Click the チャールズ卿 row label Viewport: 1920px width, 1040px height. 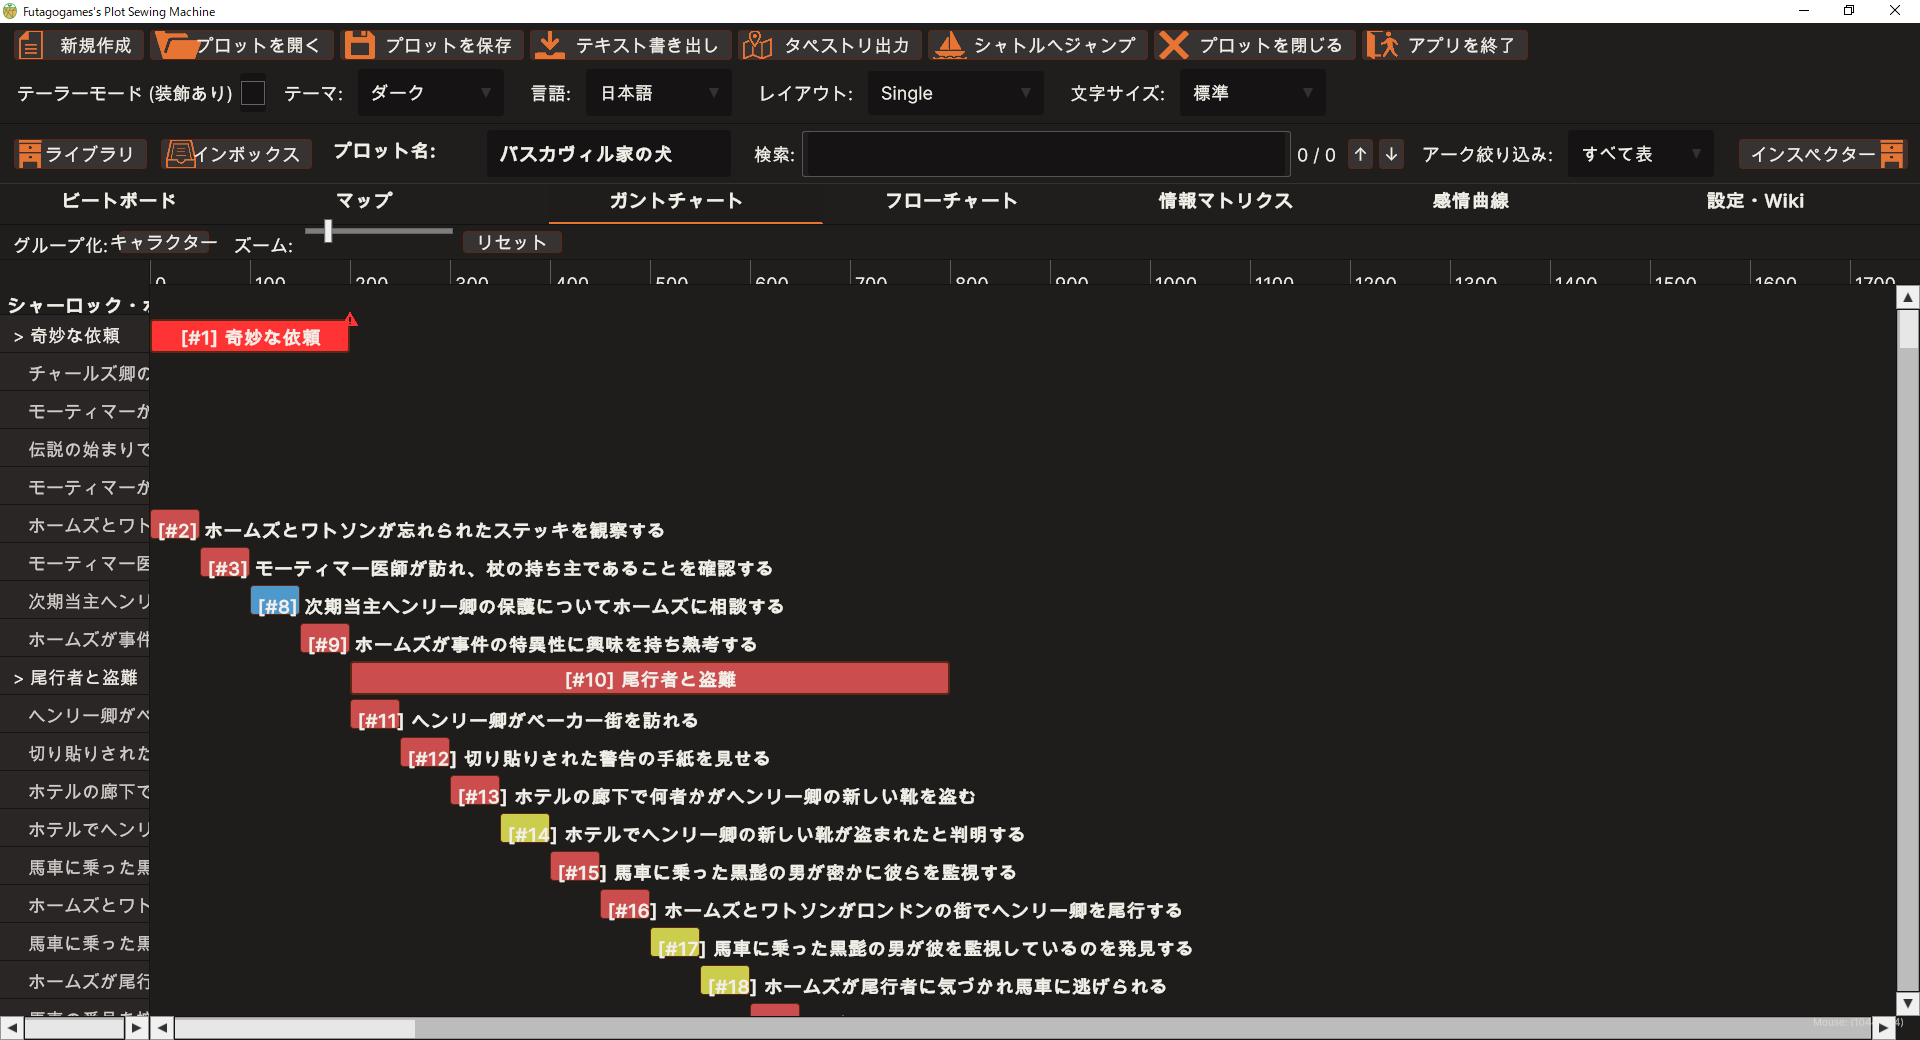89,374
